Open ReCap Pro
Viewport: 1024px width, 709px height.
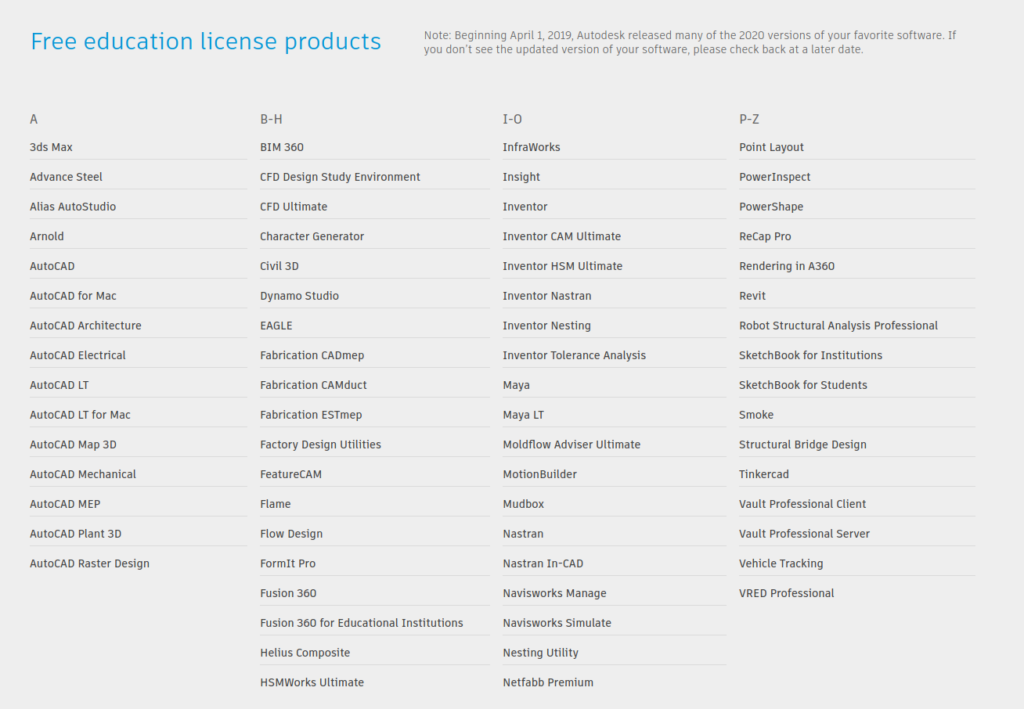coord(765,236)
